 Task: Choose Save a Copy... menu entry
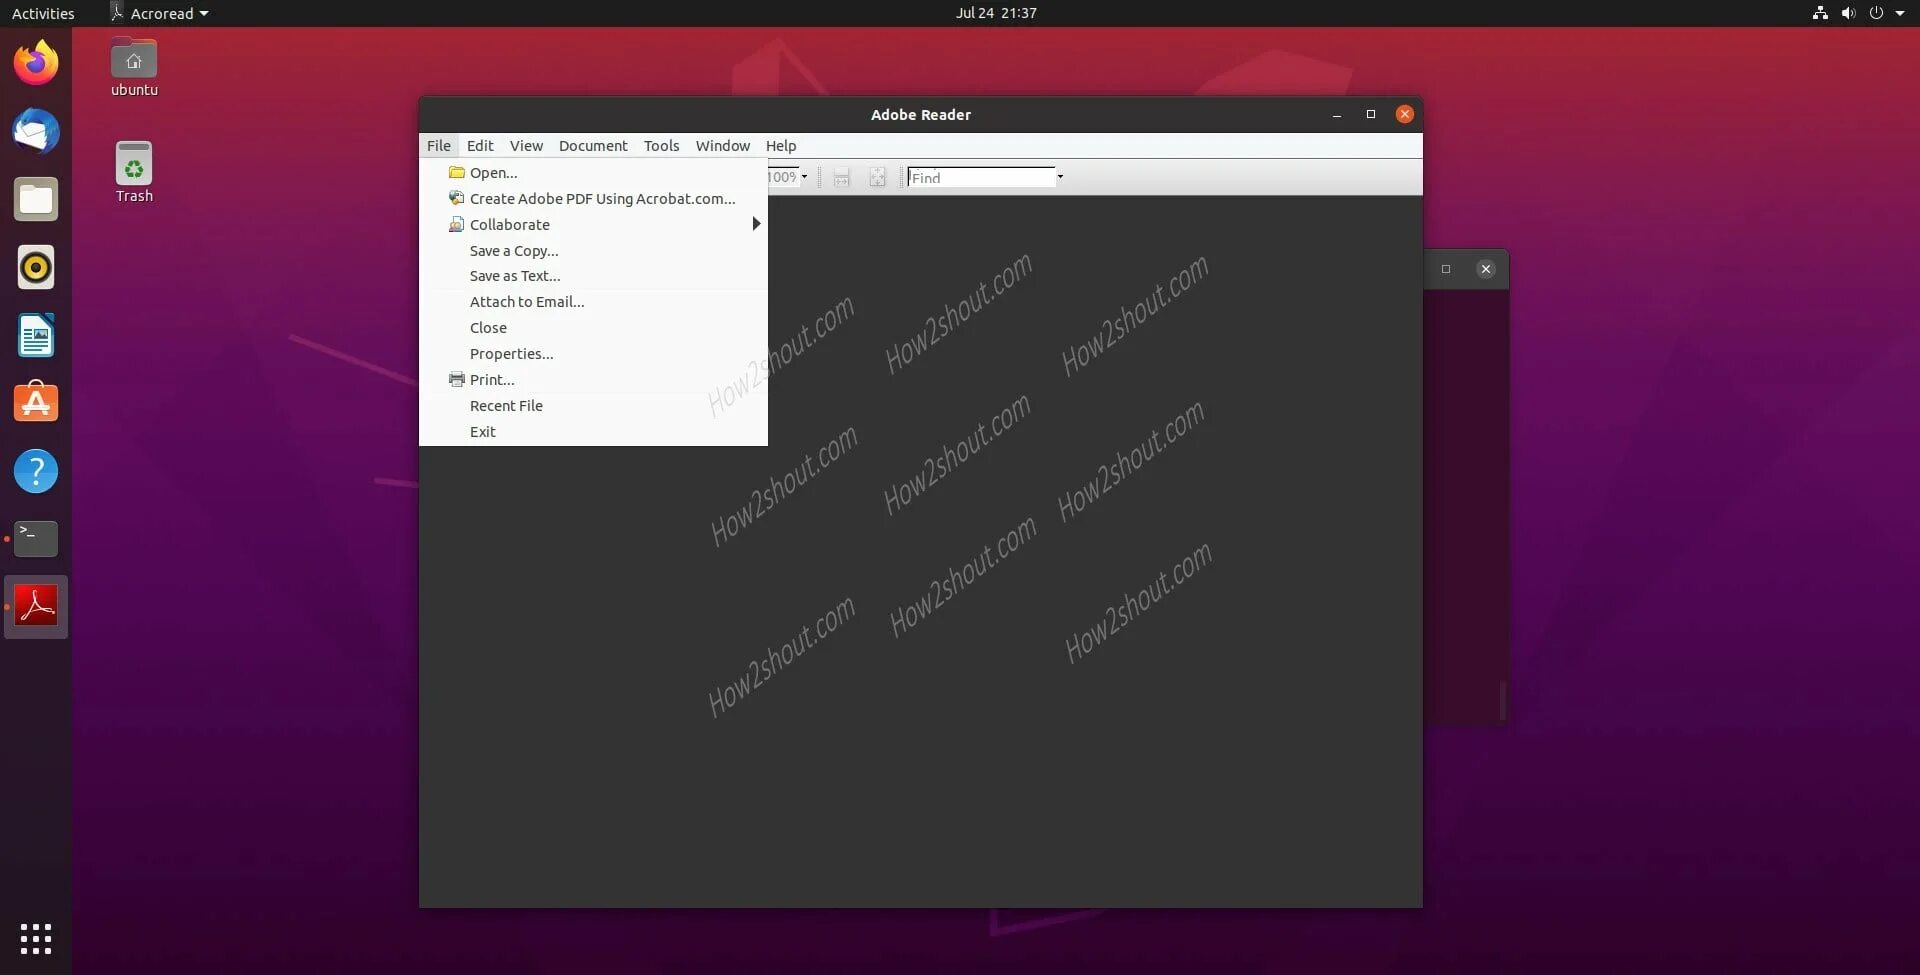coord(593,251)
